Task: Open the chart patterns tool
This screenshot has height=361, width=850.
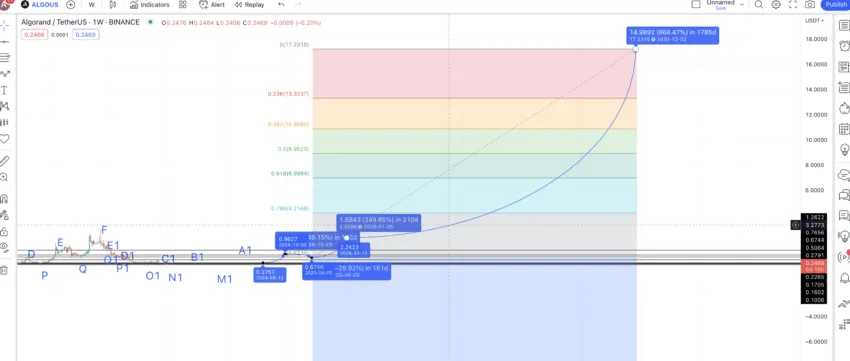Action: (x=5, y=106)
